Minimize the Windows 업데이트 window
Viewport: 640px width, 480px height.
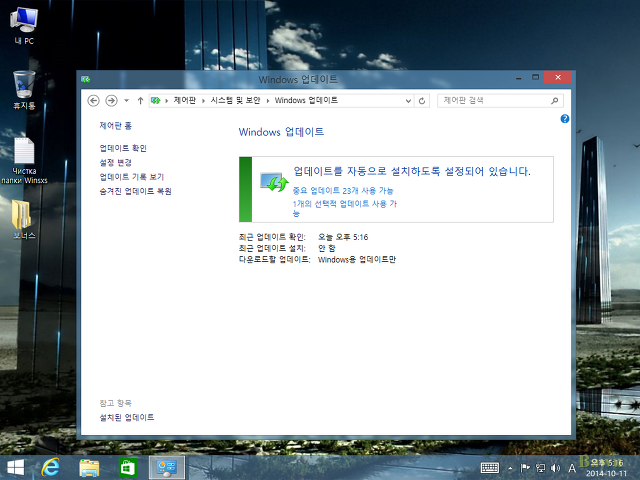point(518,78)
